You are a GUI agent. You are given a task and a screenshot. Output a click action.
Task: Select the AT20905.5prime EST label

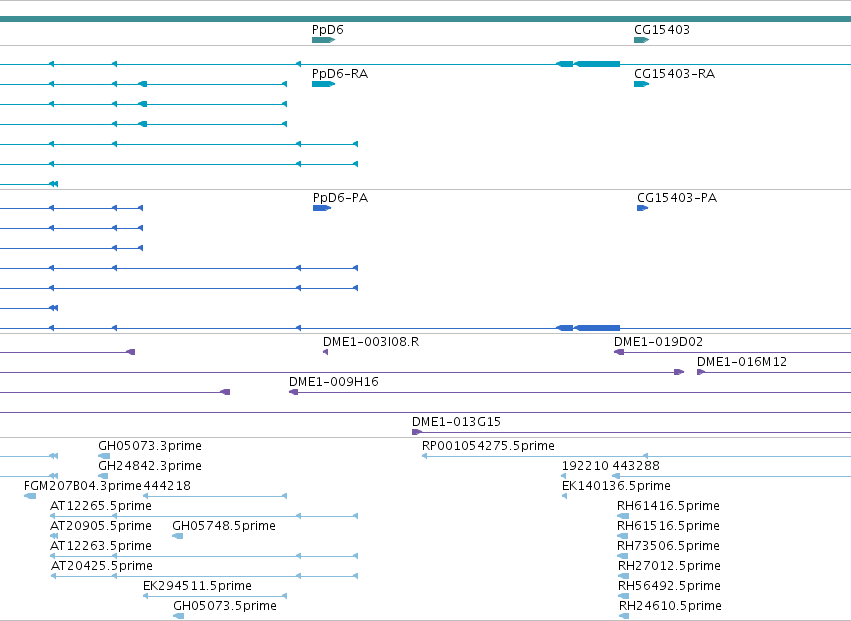coord(101,526)
